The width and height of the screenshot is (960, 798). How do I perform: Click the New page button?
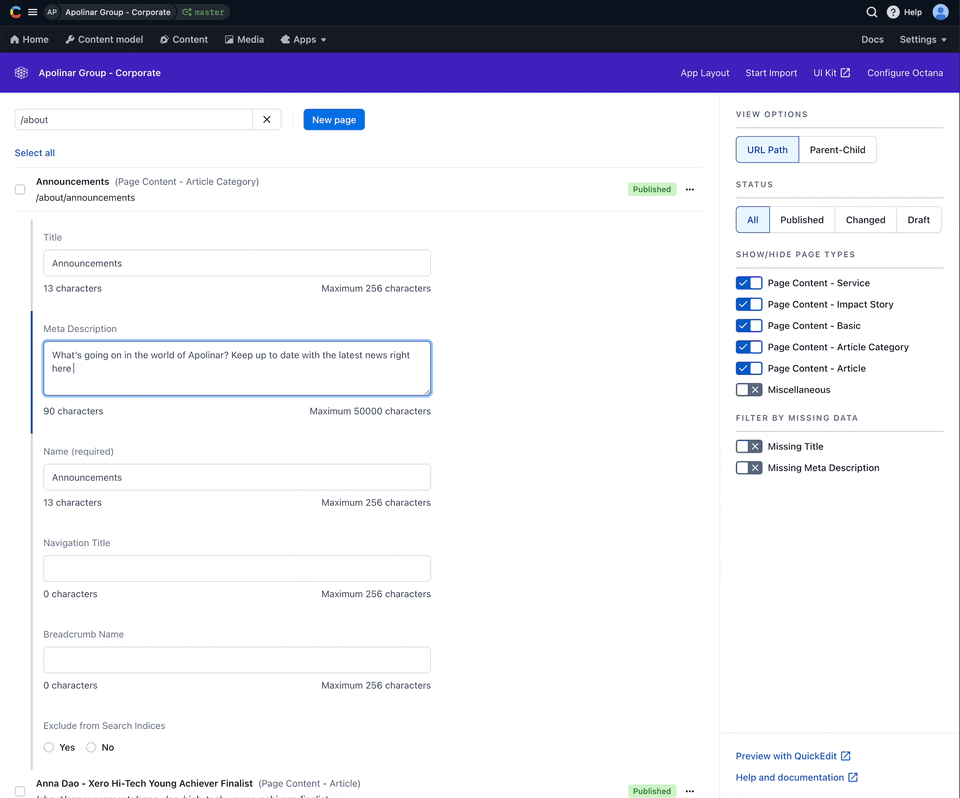click(334, 120)
